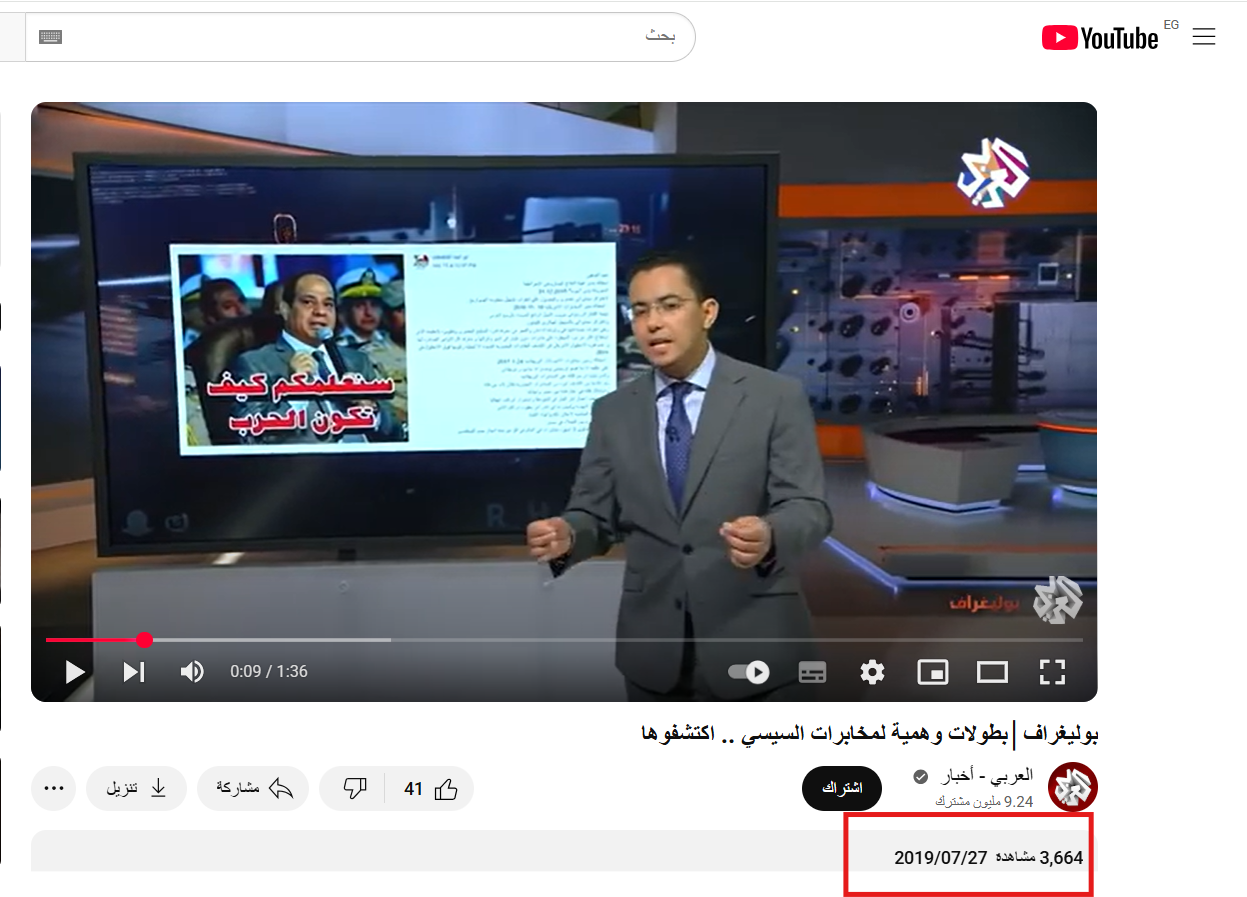Click the YouTube logo

pos(1100,37)
